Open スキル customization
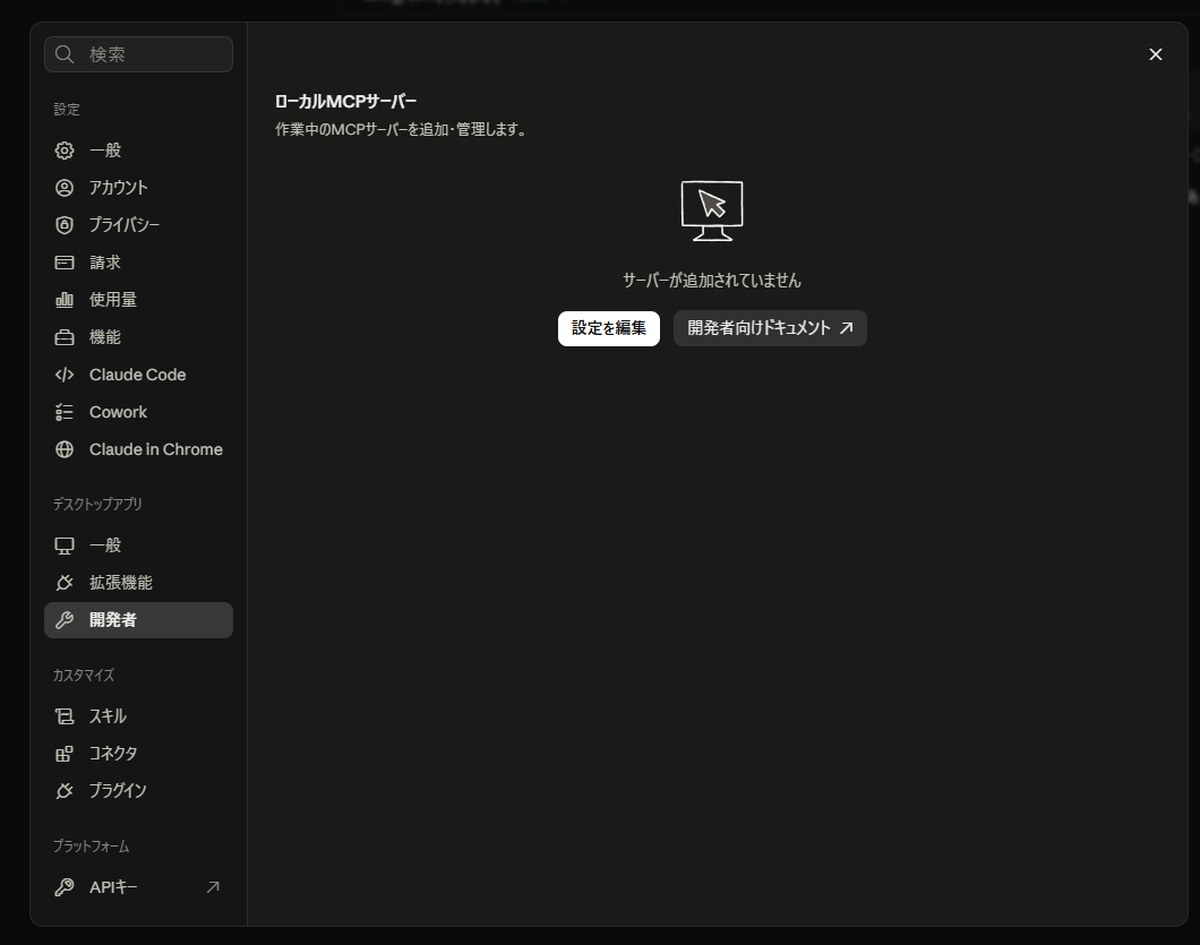 tap(138, 716)
